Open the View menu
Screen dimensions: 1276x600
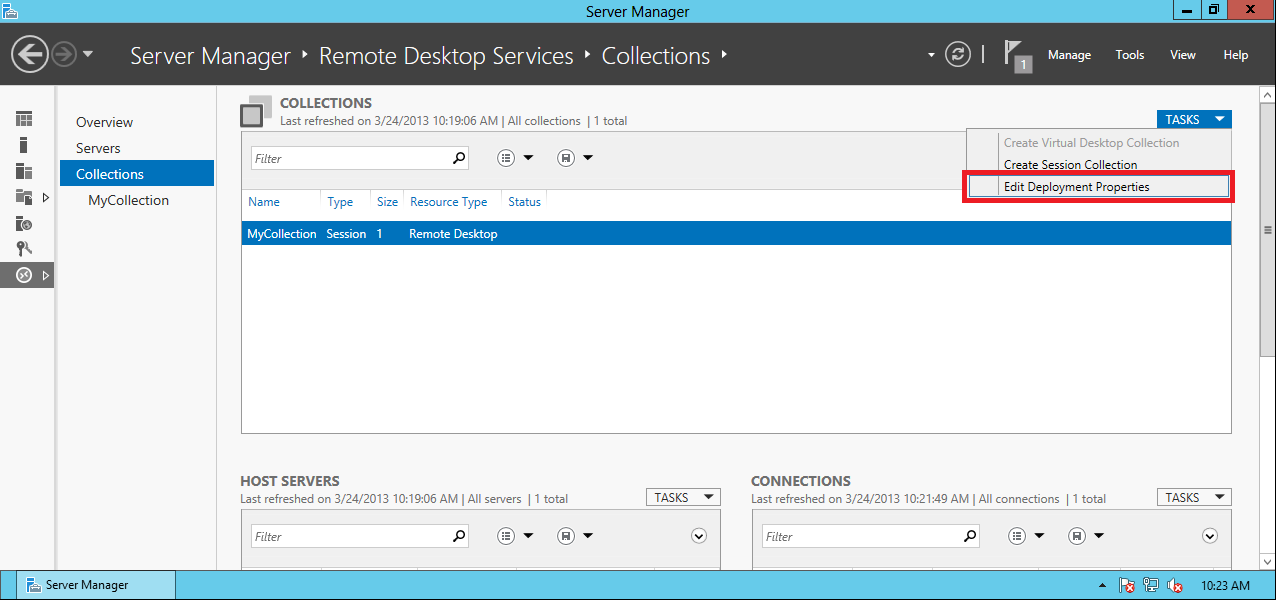click(1183, 55)
